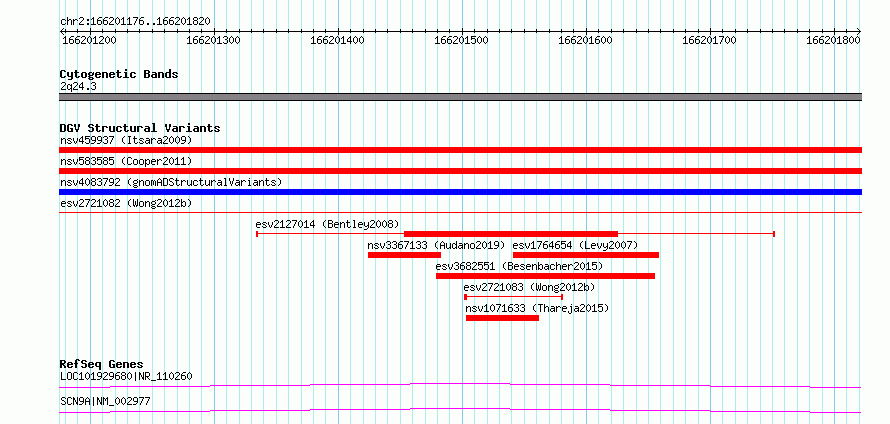Select the red nsv3367133 variant bar

pyautogui.click(x=404, y=255)
